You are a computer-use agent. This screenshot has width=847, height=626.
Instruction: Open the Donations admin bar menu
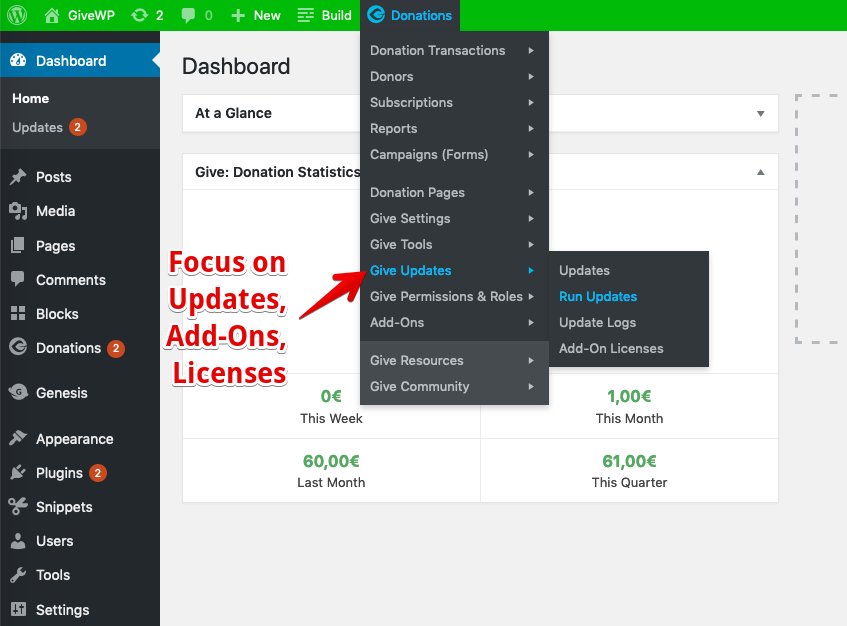pyautogui.click(x=410, y=15)
